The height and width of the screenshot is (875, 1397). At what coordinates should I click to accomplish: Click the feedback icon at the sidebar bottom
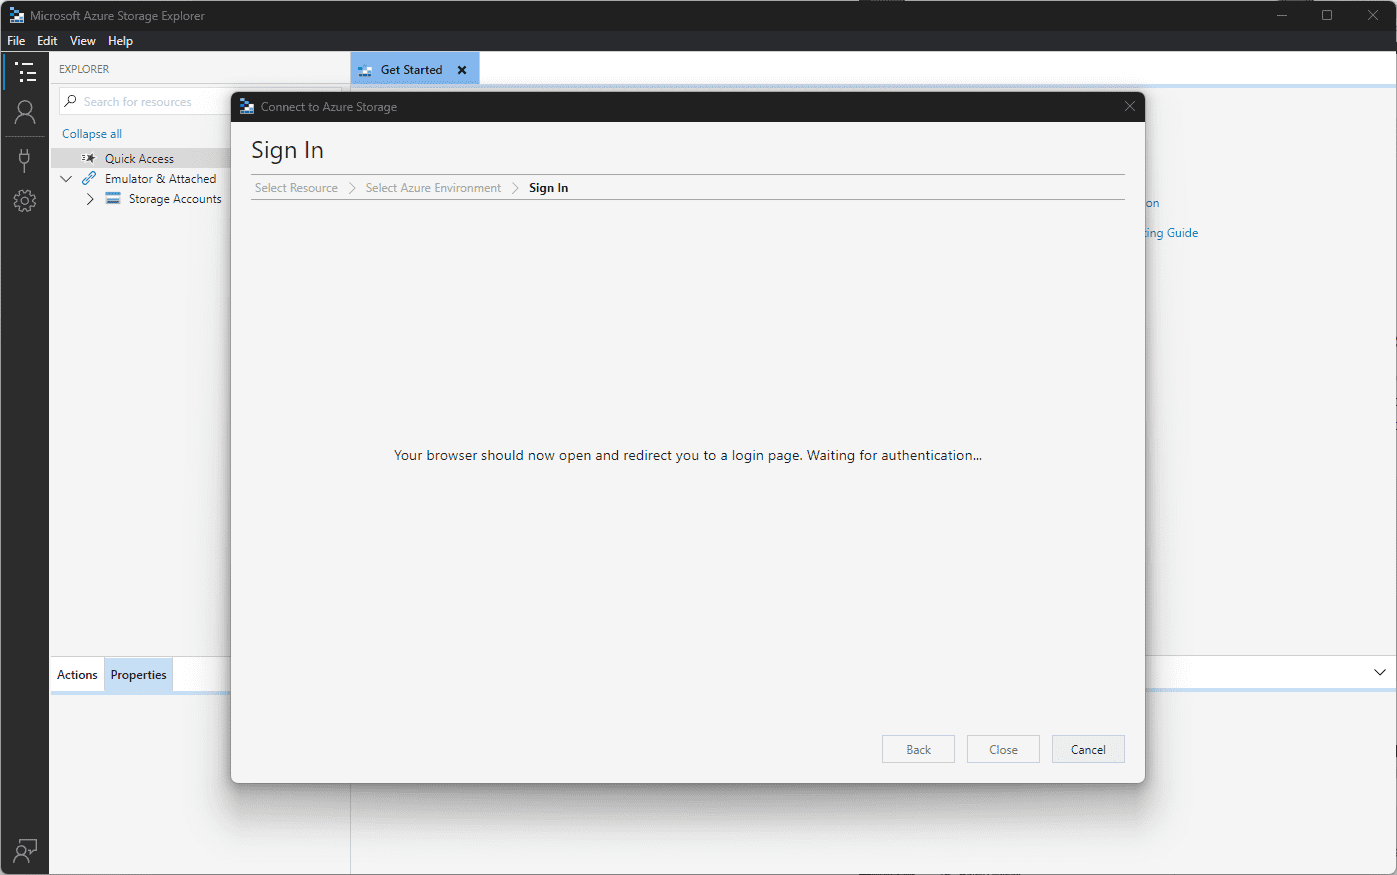pos(25,851)
